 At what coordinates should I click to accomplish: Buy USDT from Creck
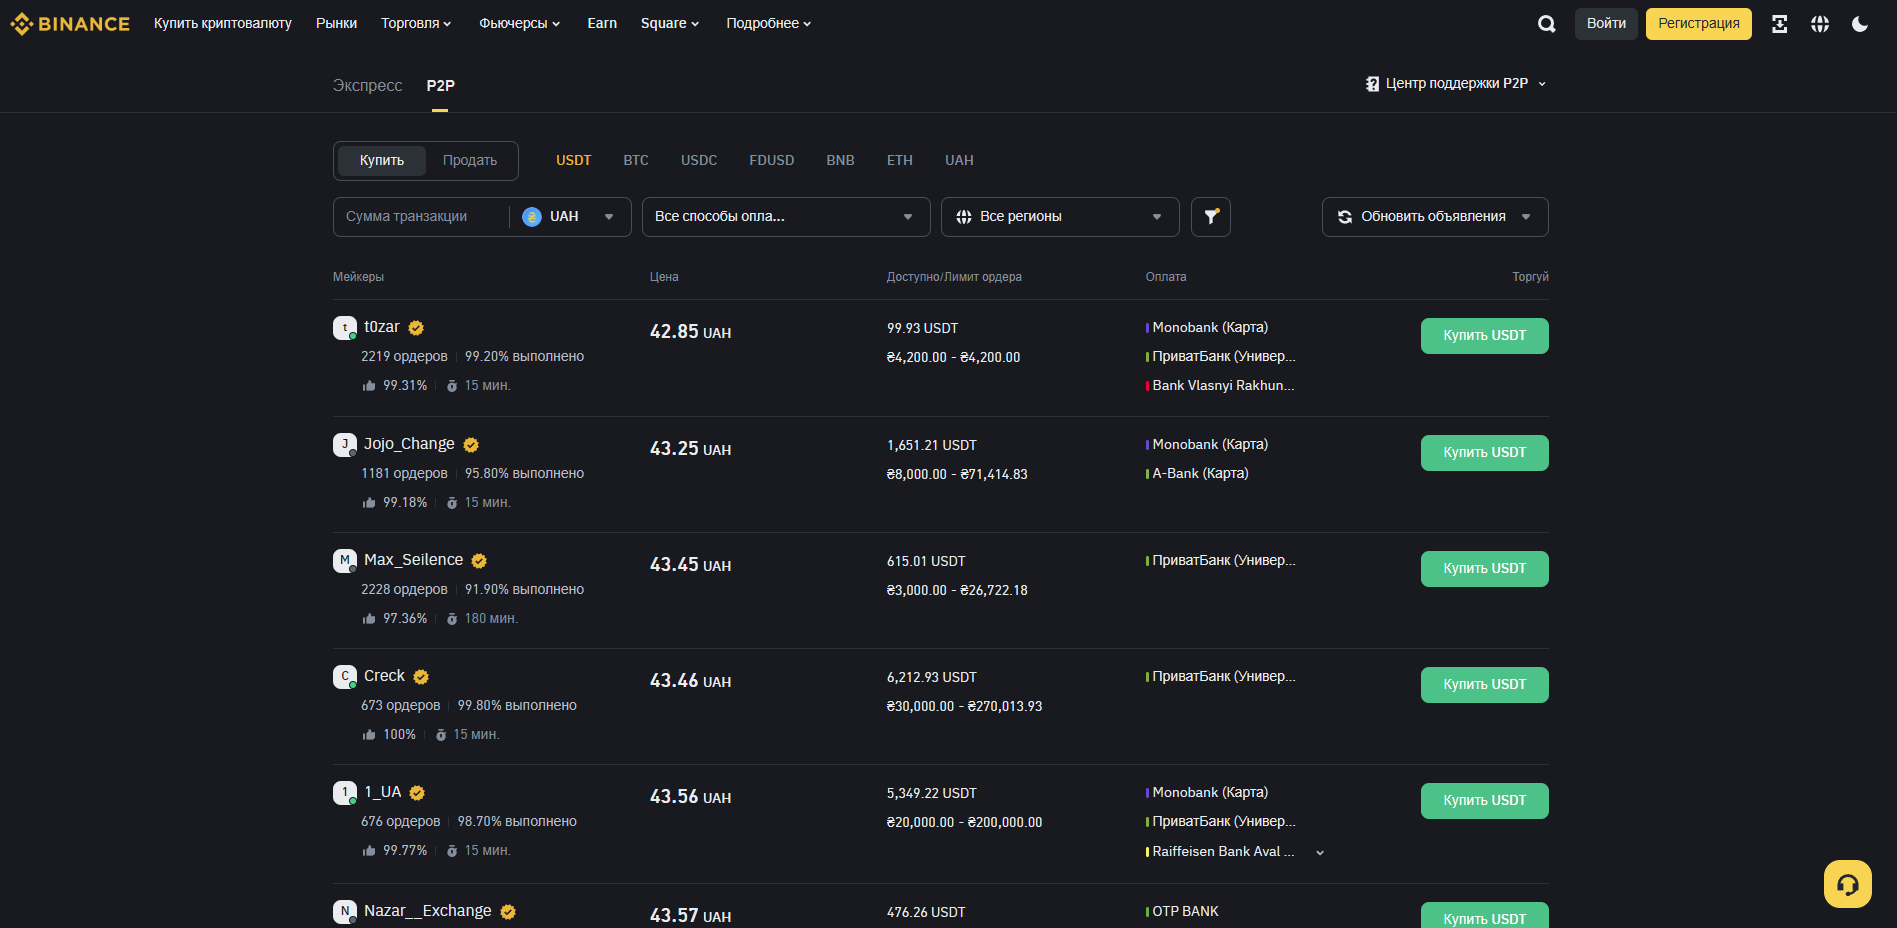coord(1484,685)
